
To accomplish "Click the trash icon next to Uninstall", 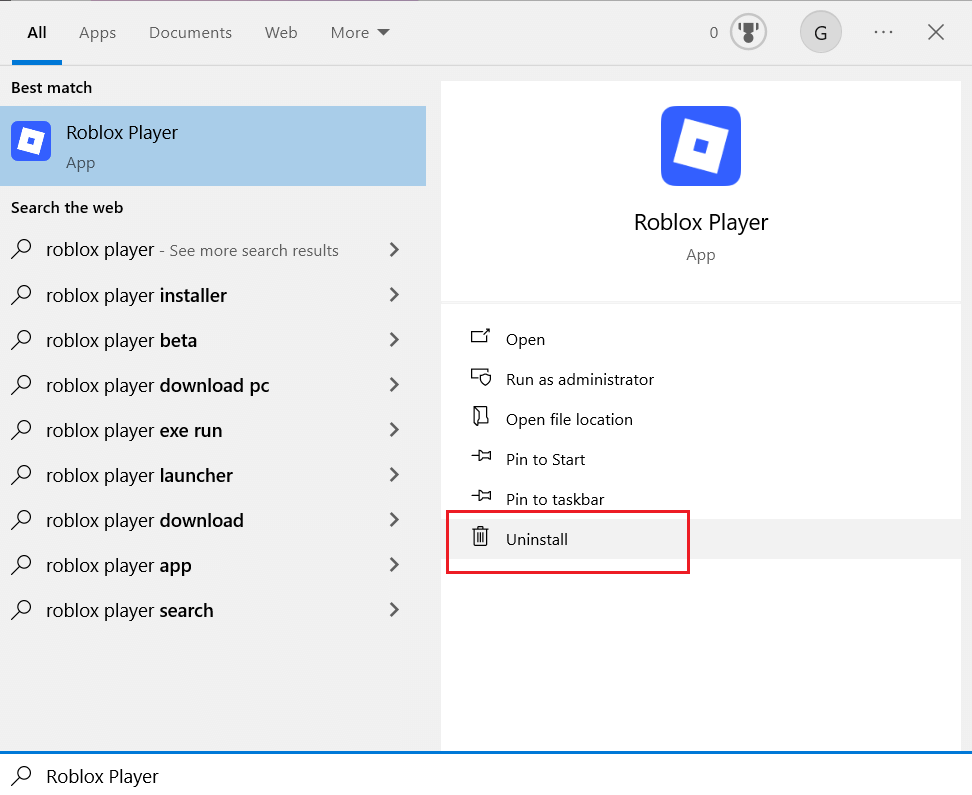I will [x=480, y=536].
